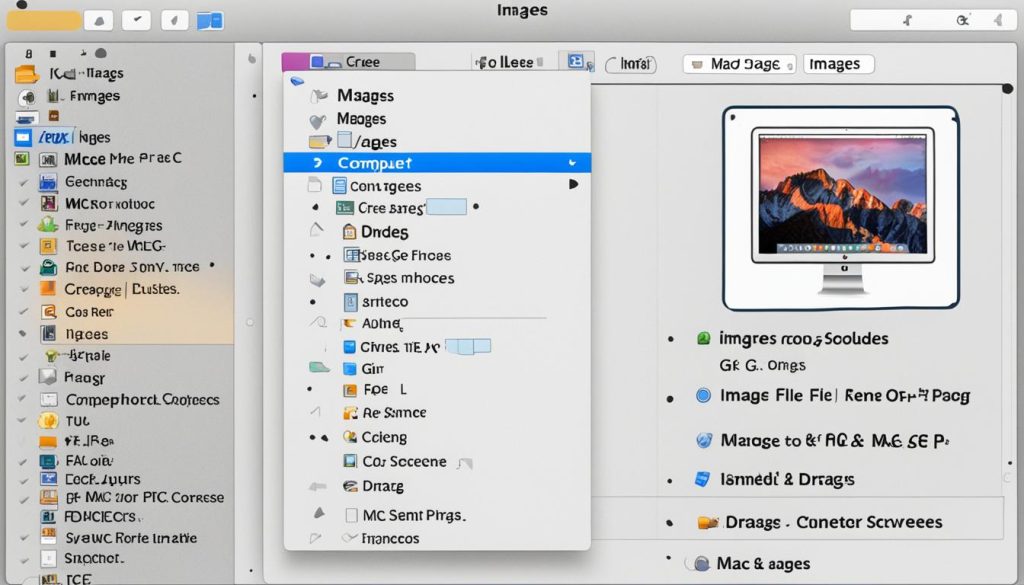Click the green icon beside imgres roog Soolides
The width and height of the screenshot is (1024, 585).
(703, 338)
